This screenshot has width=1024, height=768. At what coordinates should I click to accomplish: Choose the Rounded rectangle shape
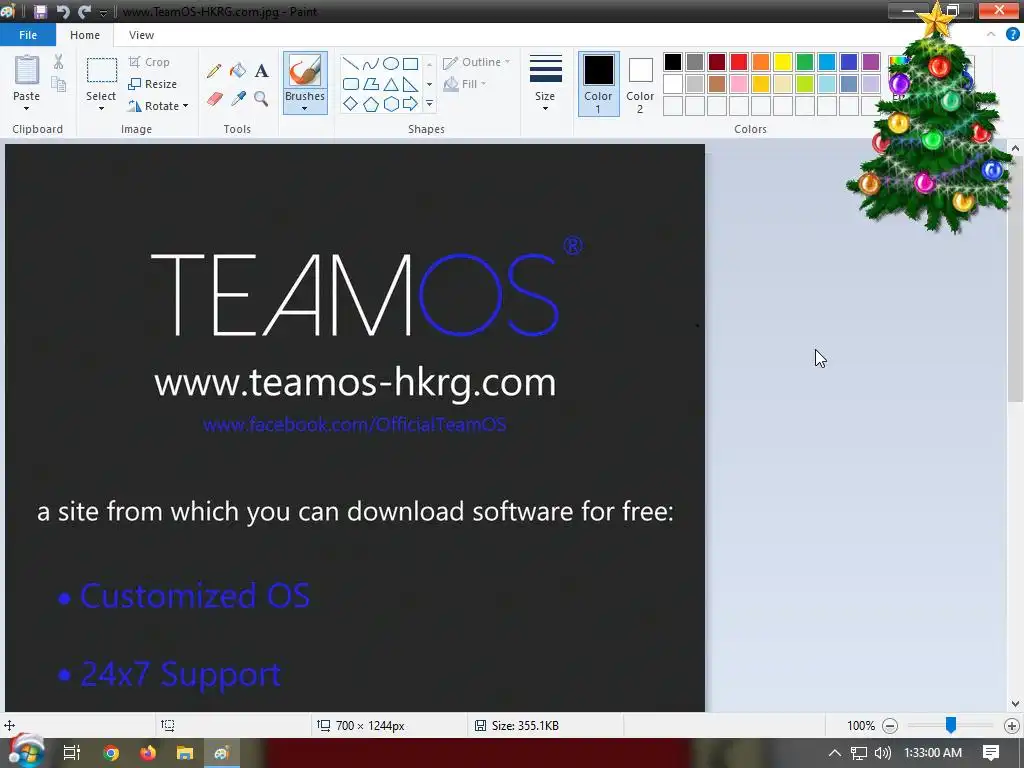[x=351, y=84]
